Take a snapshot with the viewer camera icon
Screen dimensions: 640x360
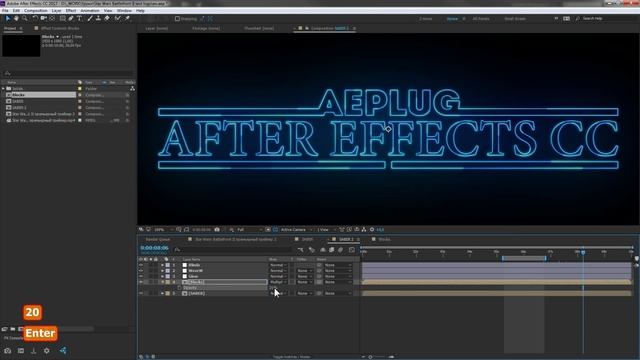pos(217,230)
